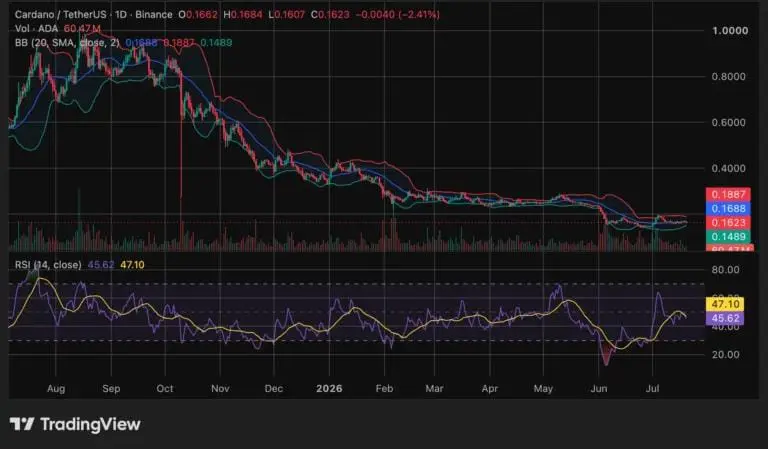This screenshot has width=768, height=449.
Task: Click the Apr label on the time axis
Action: (x=489, y=389)
